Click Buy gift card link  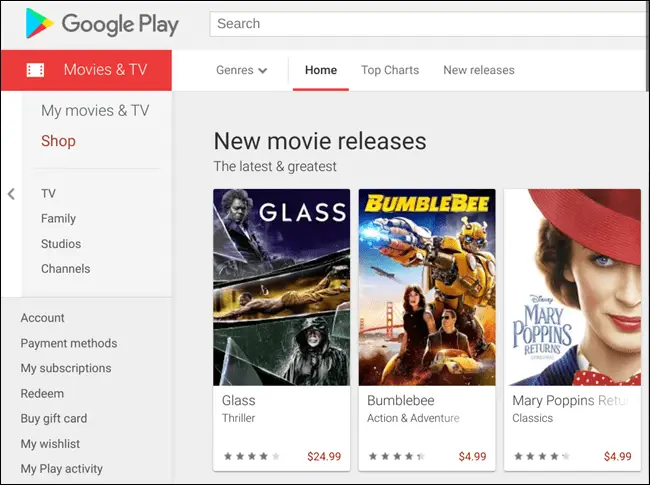tap(54, 419)
